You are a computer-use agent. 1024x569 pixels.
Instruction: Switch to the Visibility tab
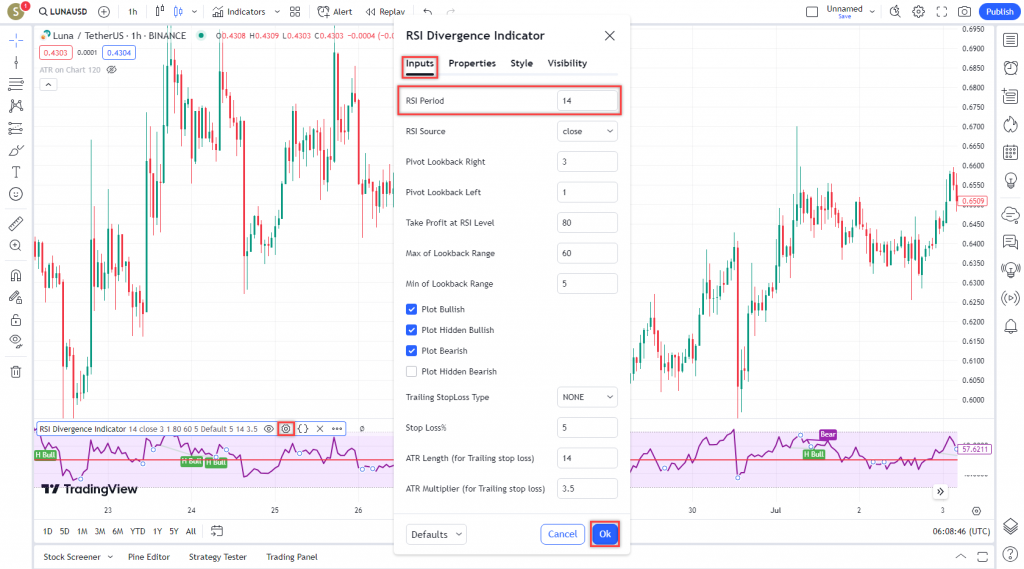pyautogui.click(x=567, y=63)
